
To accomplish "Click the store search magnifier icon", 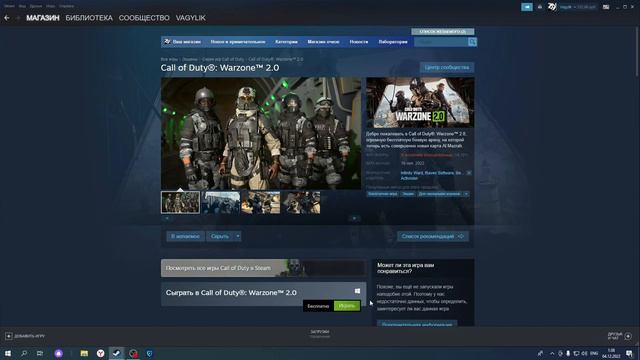I will [x=472, y=42].
